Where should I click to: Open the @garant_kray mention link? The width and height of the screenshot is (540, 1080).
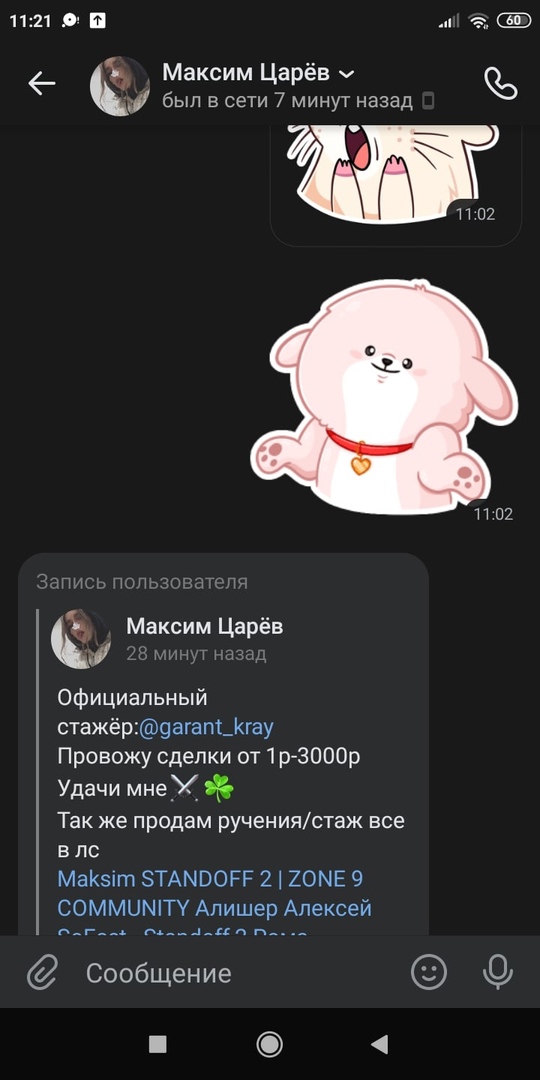206,727
